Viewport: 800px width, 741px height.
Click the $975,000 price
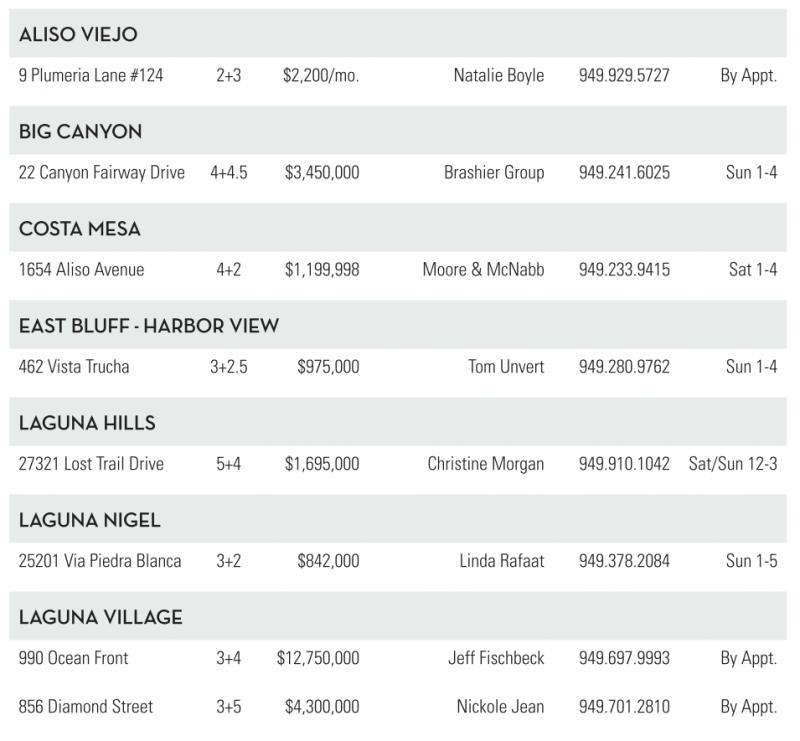(328, 367)
